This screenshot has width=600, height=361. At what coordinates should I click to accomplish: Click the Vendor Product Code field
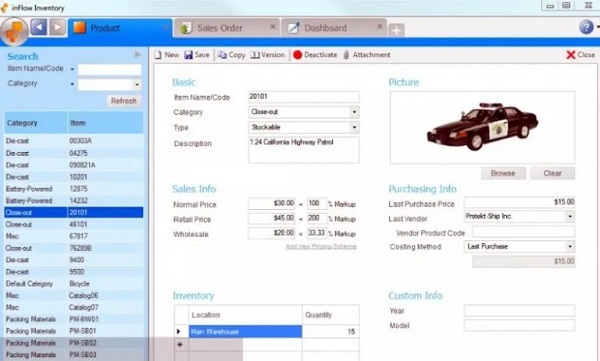coord(523,232)
